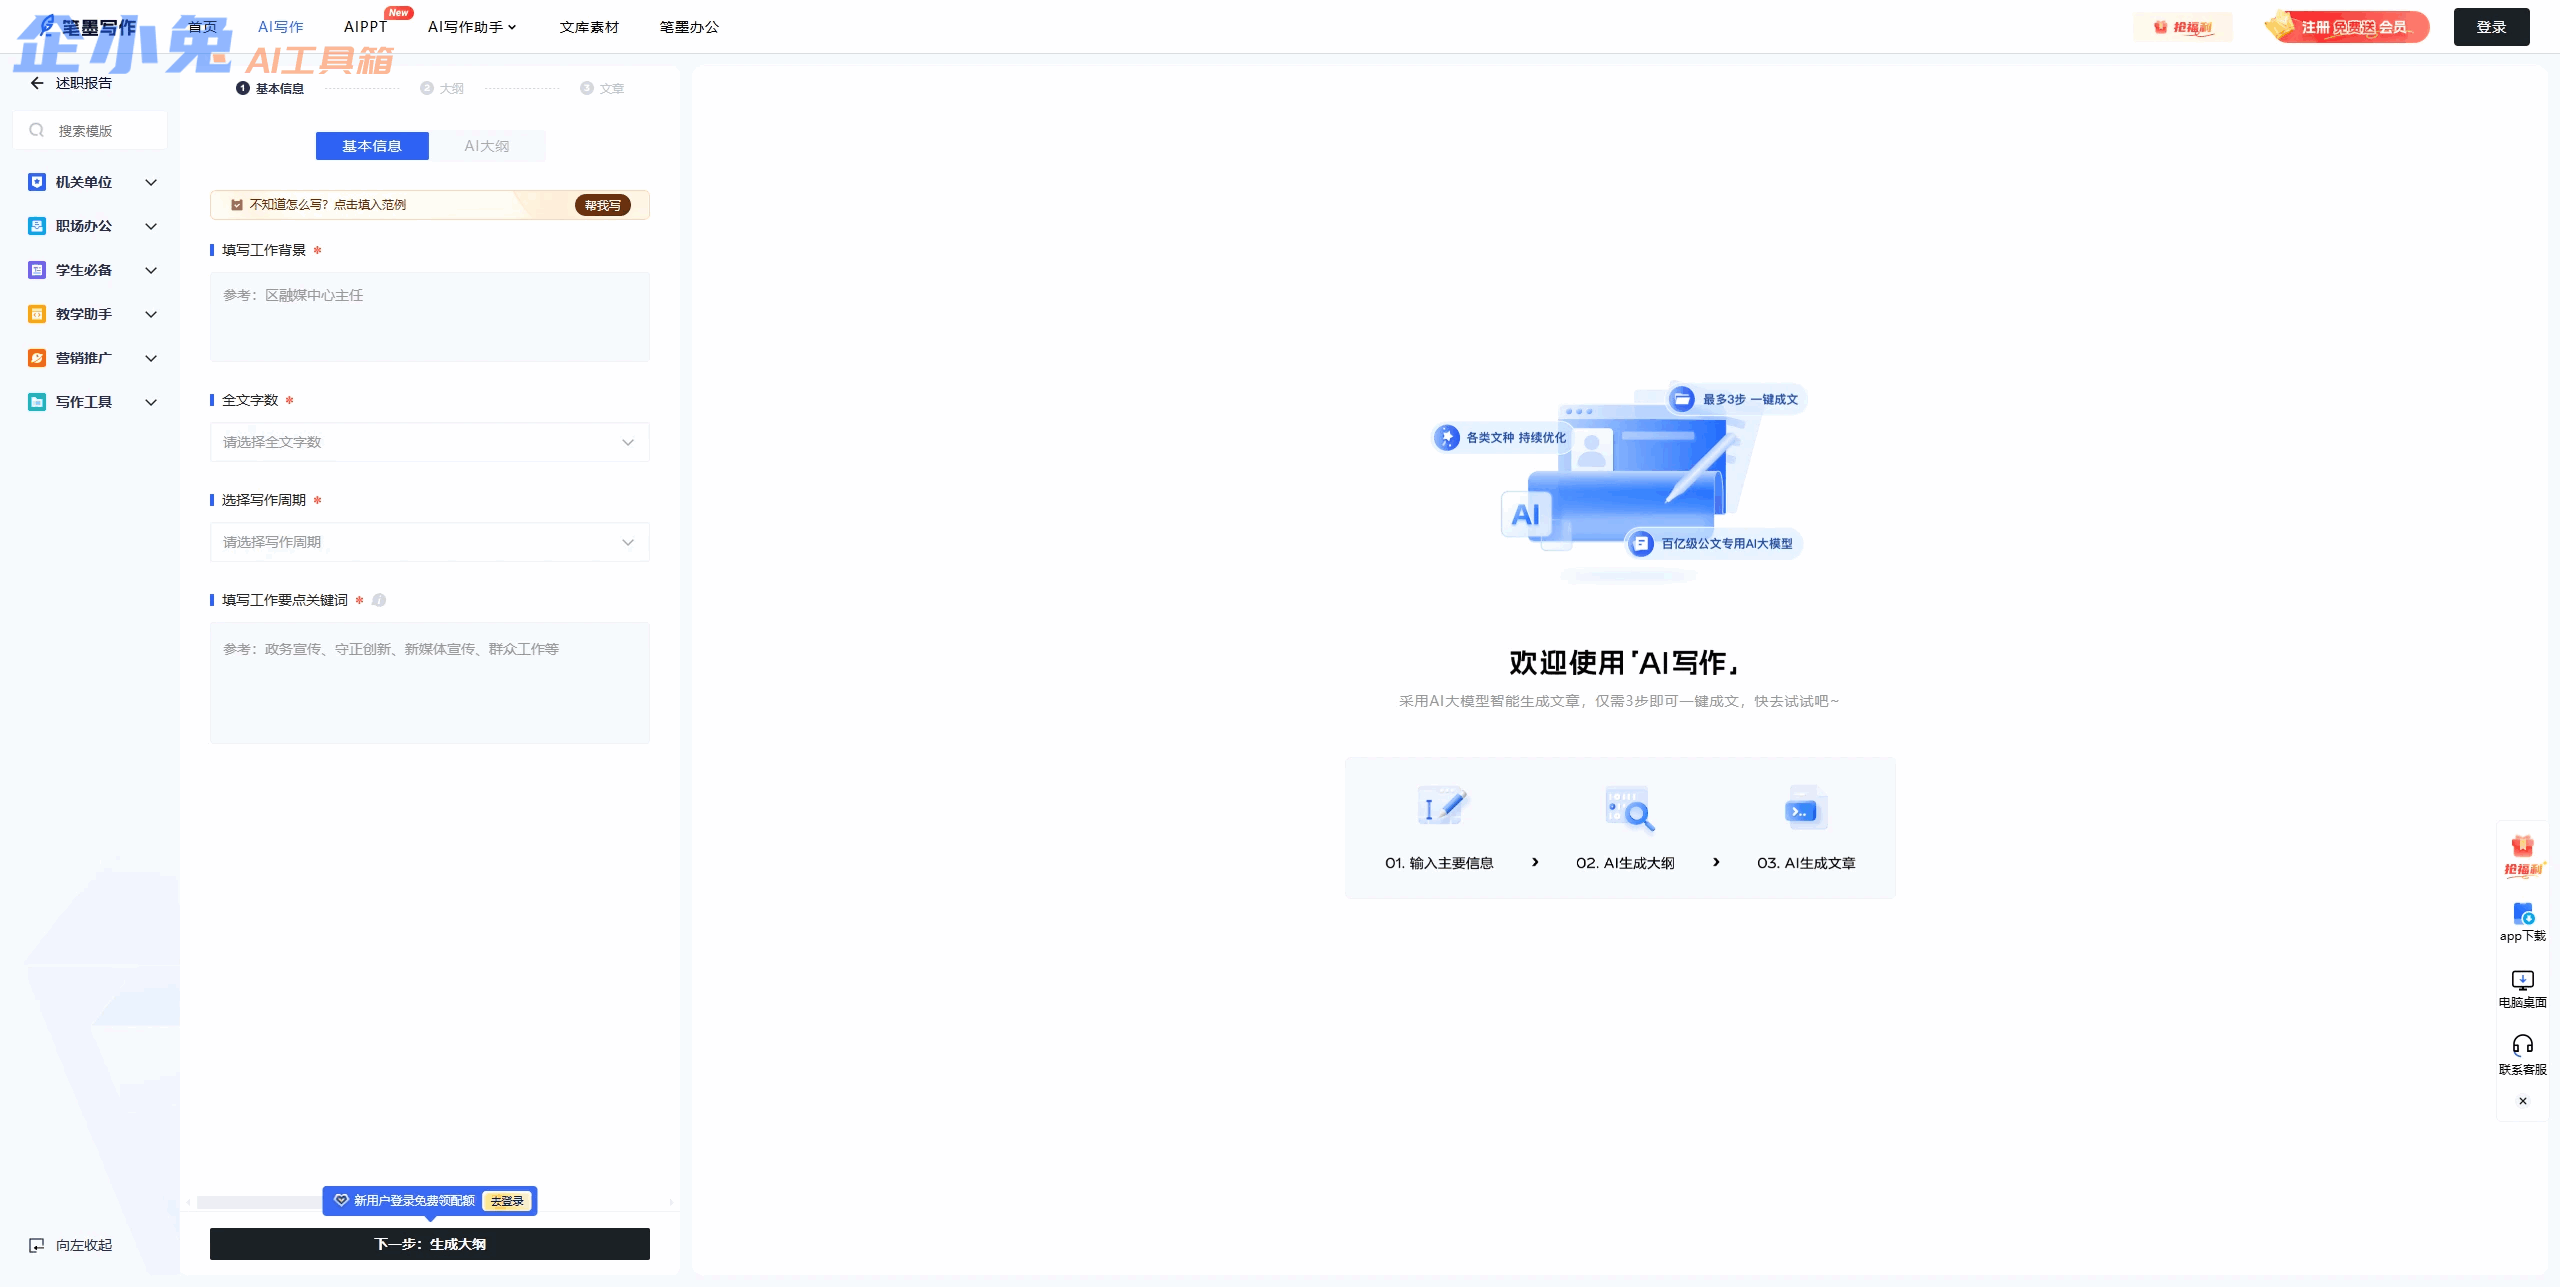
Task: Click the 填写工作背景 text area
Action: click(430, 317)
